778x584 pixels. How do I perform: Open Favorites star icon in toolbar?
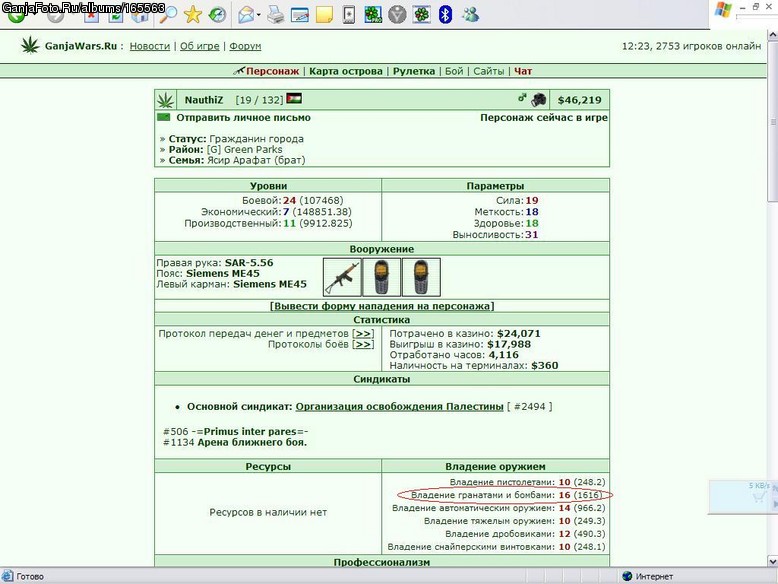coord(193,14)
